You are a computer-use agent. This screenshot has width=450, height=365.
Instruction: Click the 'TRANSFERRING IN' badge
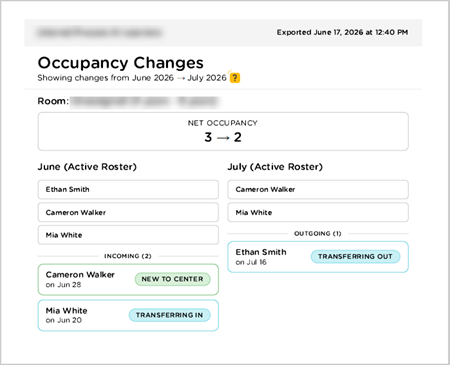pos(169,315)
